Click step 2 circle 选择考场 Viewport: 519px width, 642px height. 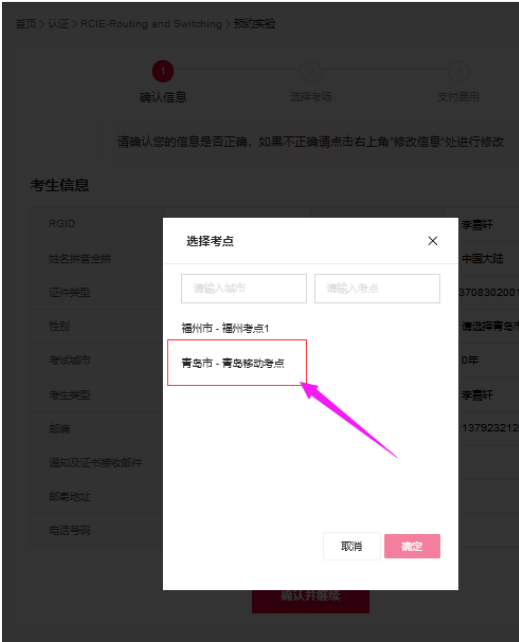311,72
